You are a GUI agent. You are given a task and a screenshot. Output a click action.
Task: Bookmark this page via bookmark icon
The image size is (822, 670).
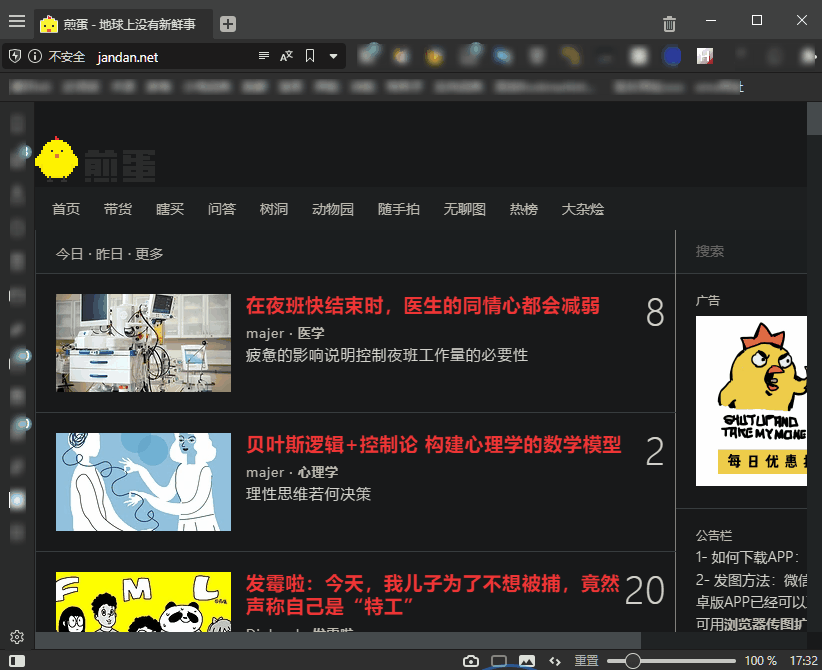click(x=310, y=56)
